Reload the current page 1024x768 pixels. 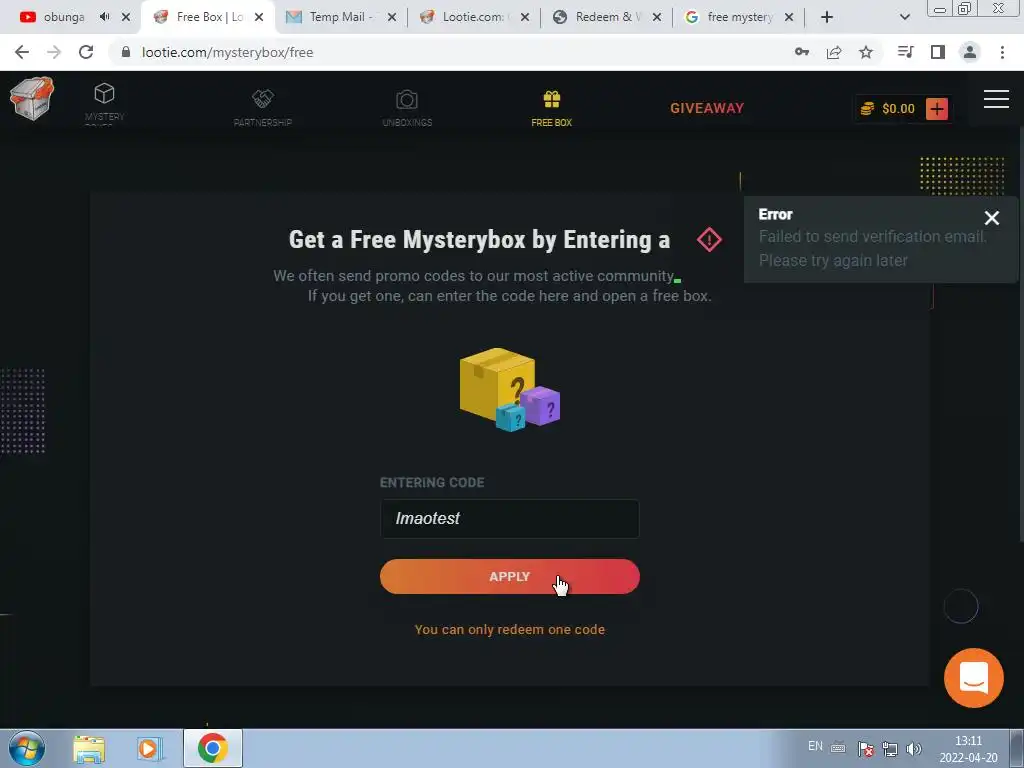[86, 52]
